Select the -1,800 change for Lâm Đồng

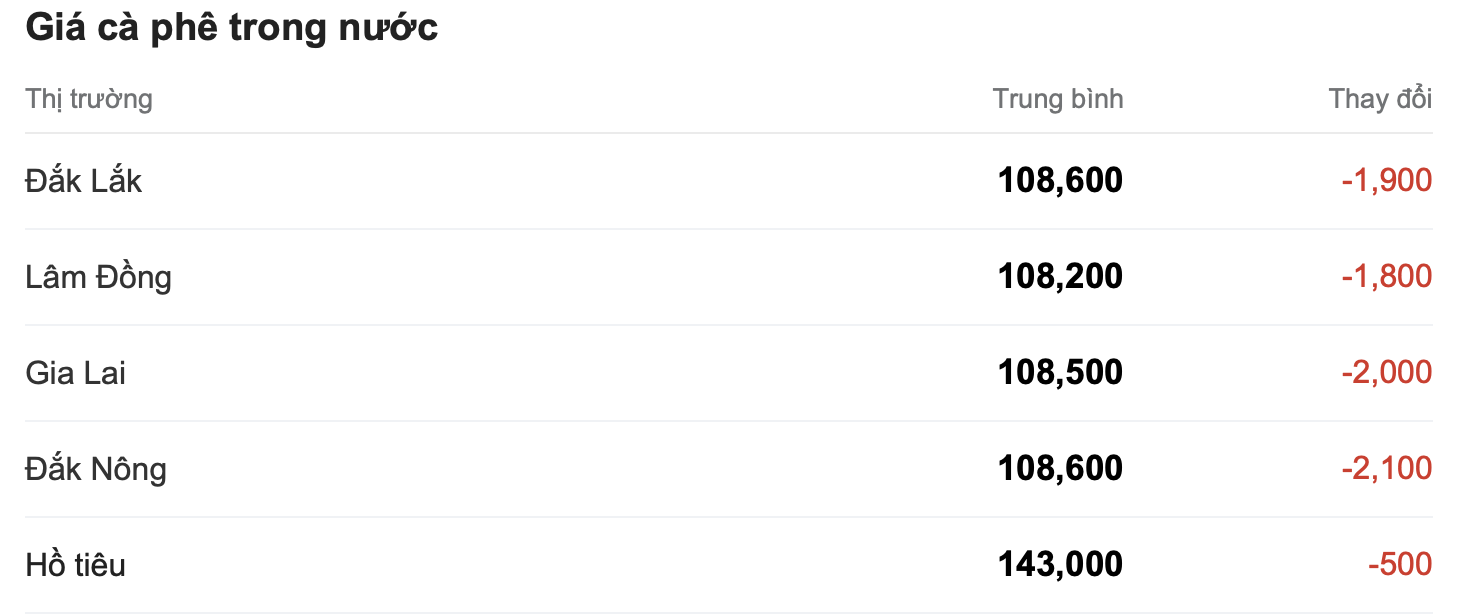coord(1386,277)
